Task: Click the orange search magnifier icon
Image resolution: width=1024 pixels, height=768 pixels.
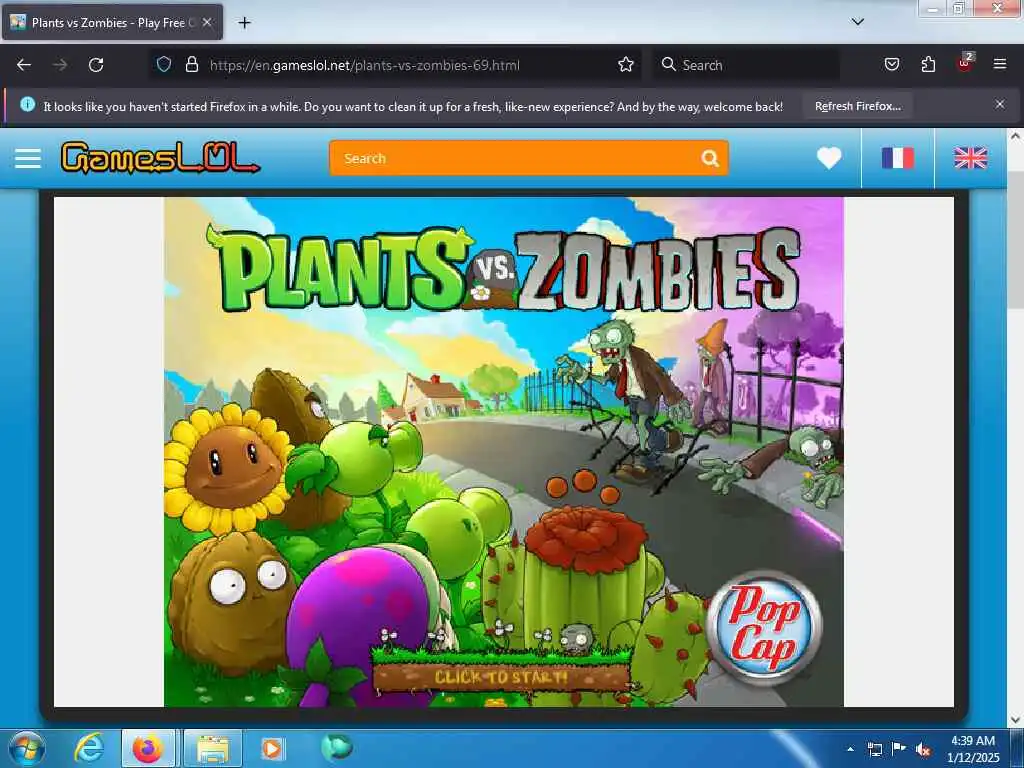Action: pyautogui.click(x=710, y=158)
